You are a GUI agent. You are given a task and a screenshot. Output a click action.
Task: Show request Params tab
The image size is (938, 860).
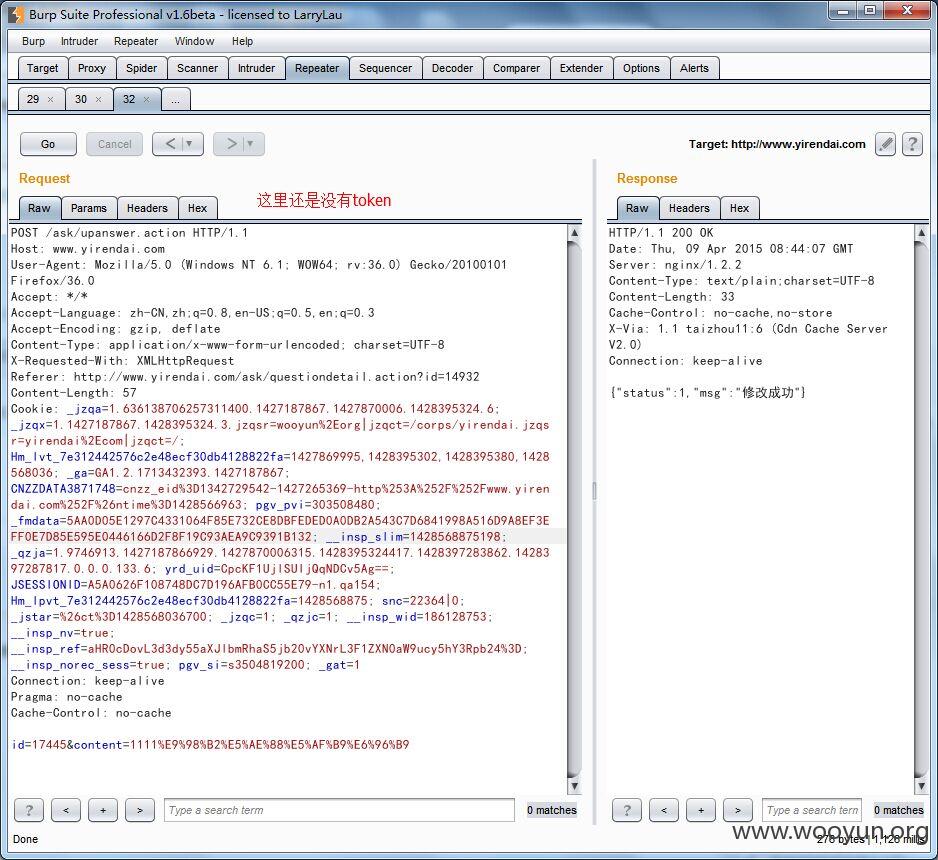(x=89, y=208)
